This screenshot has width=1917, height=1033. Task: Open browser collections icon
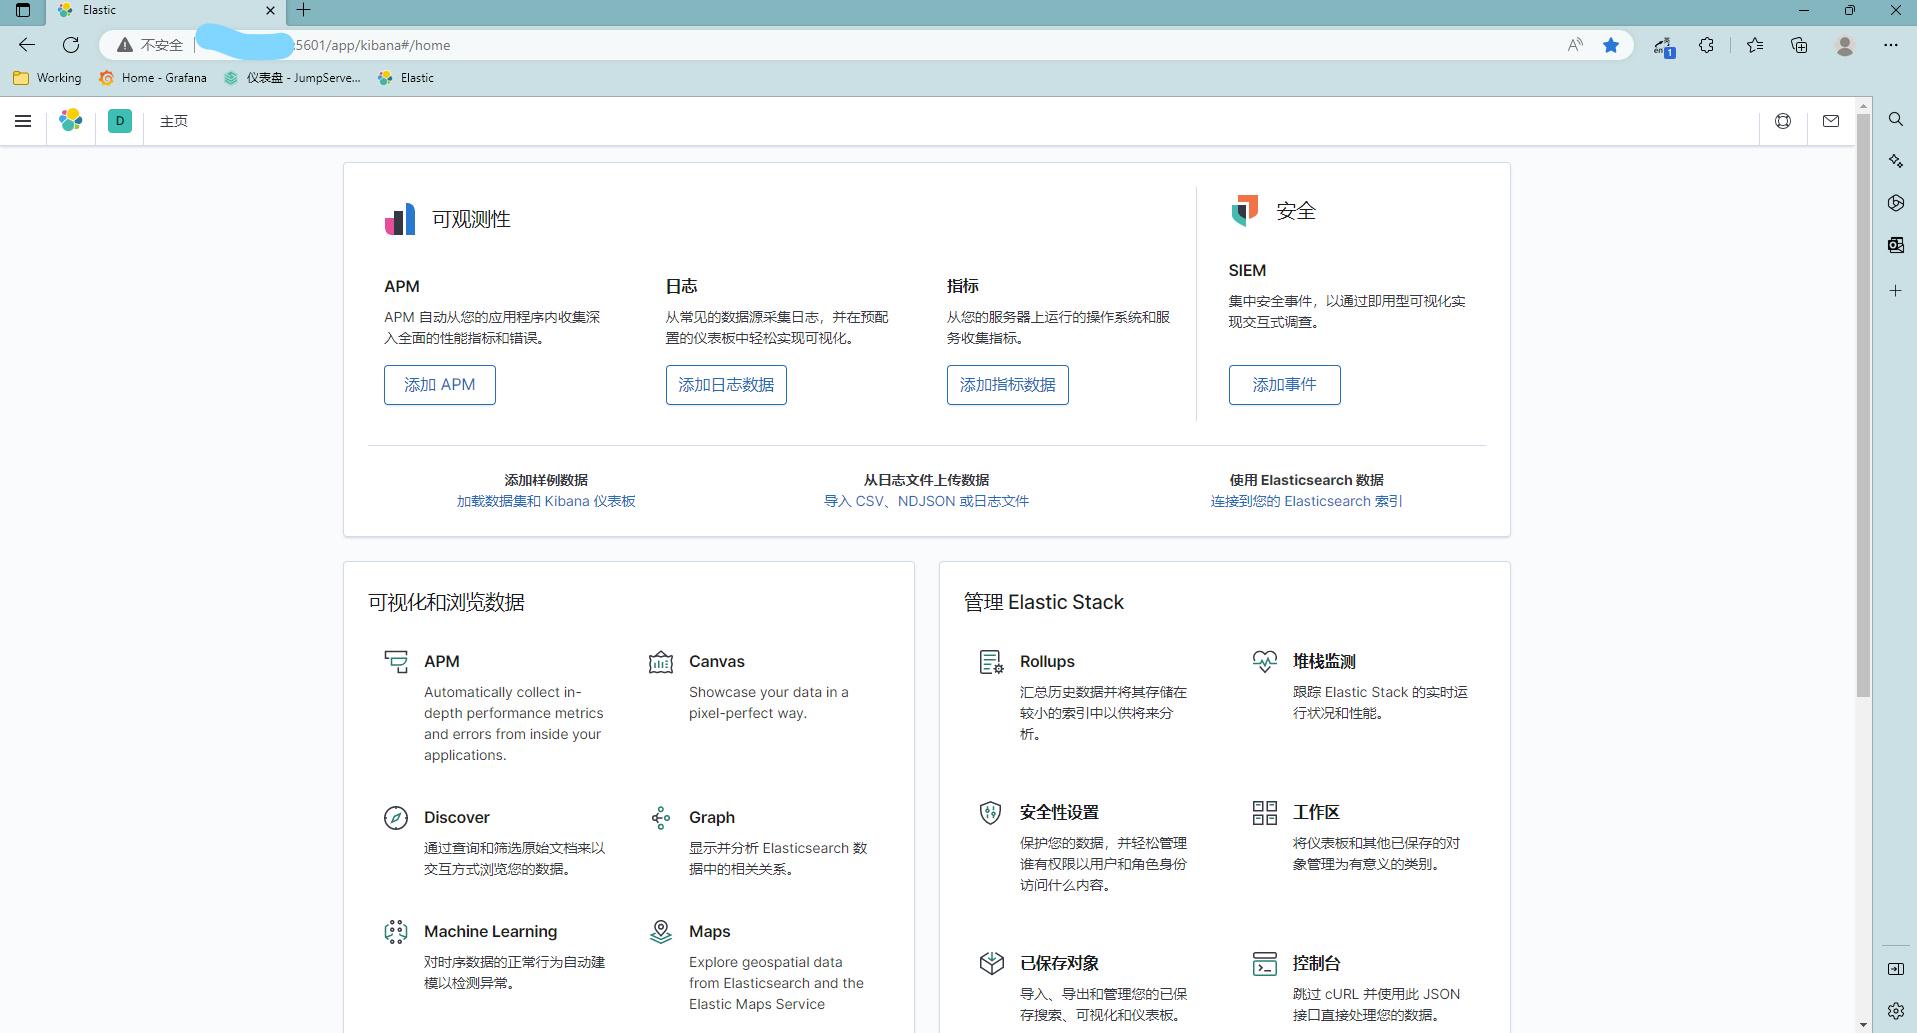click(x=1799, y=45)
